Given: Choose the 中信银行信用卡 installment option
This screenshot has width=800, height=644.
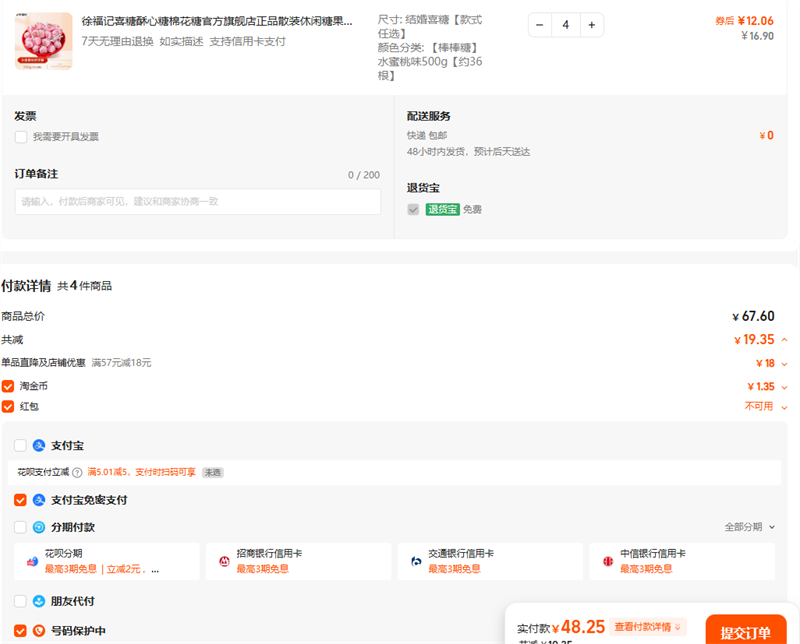Looking at the screenshot, I should [x=681, y=561].
